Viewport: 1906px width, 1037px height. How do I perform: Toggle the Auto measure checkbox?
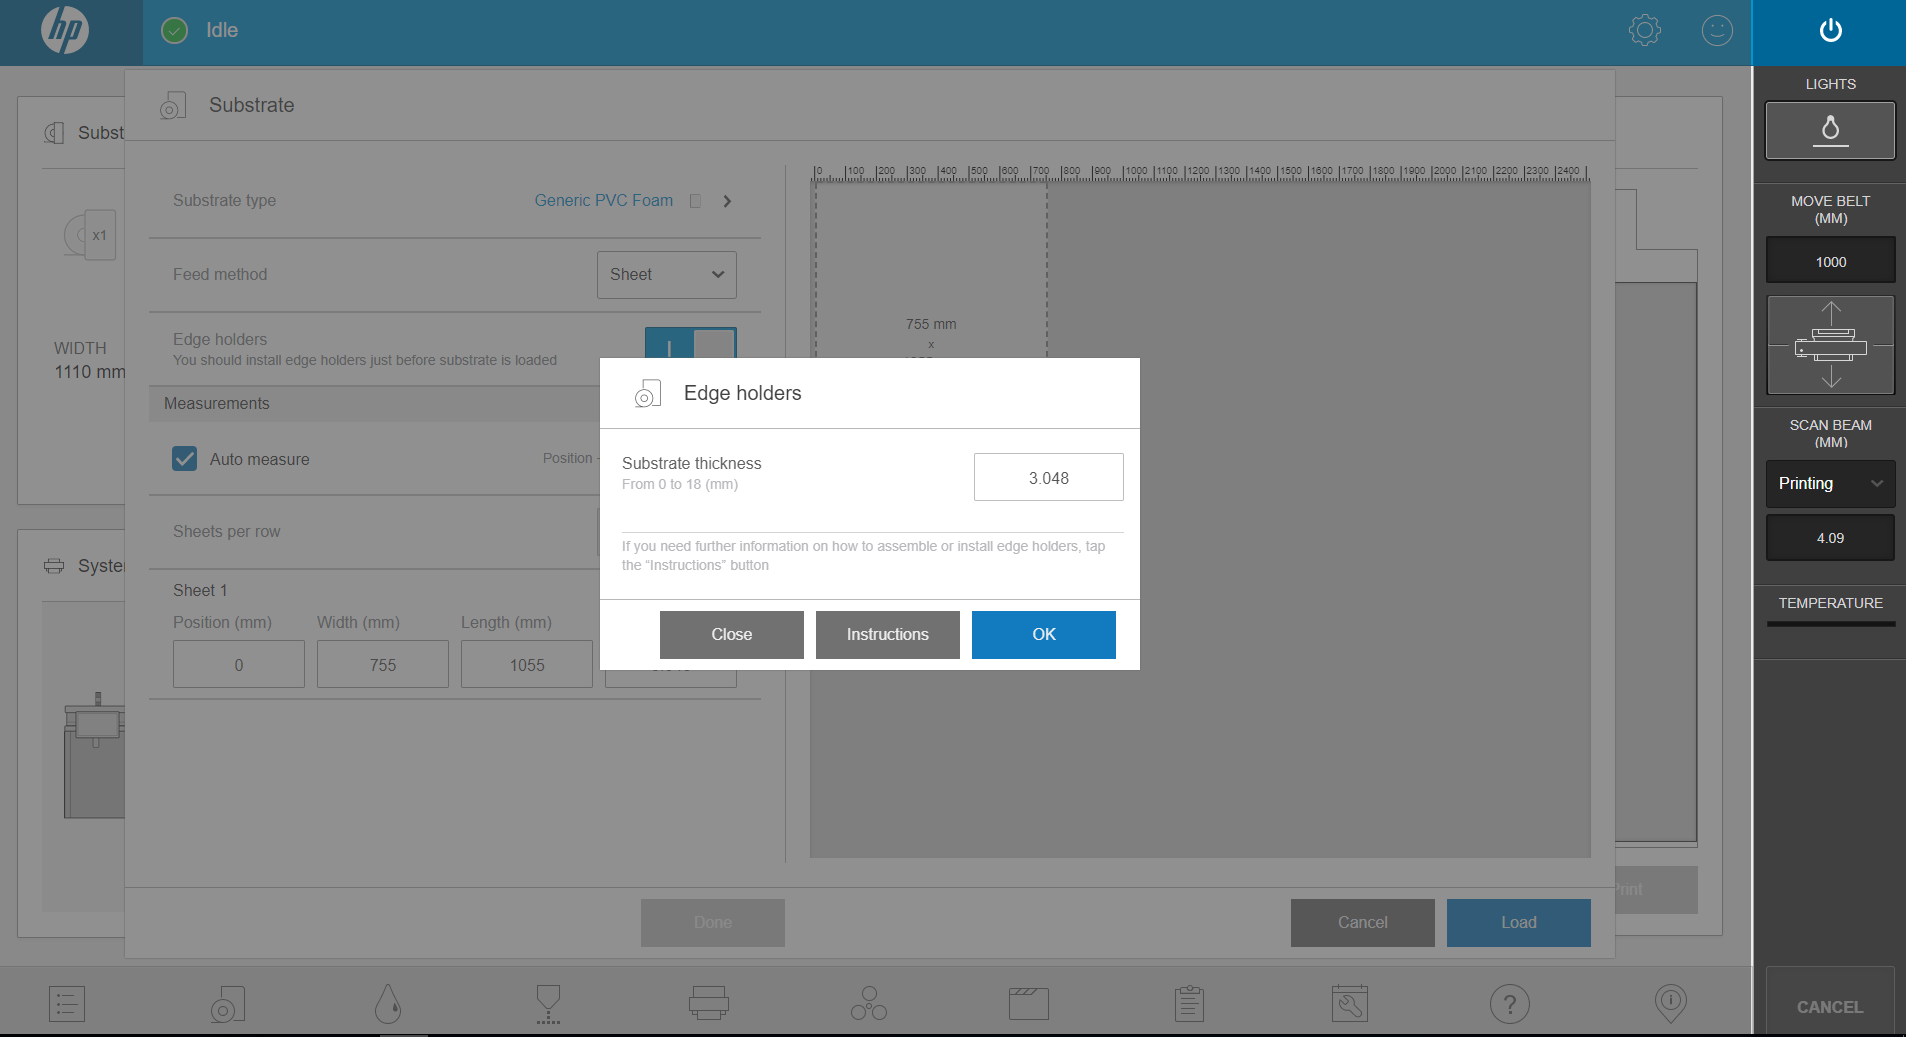click(185, 459)
